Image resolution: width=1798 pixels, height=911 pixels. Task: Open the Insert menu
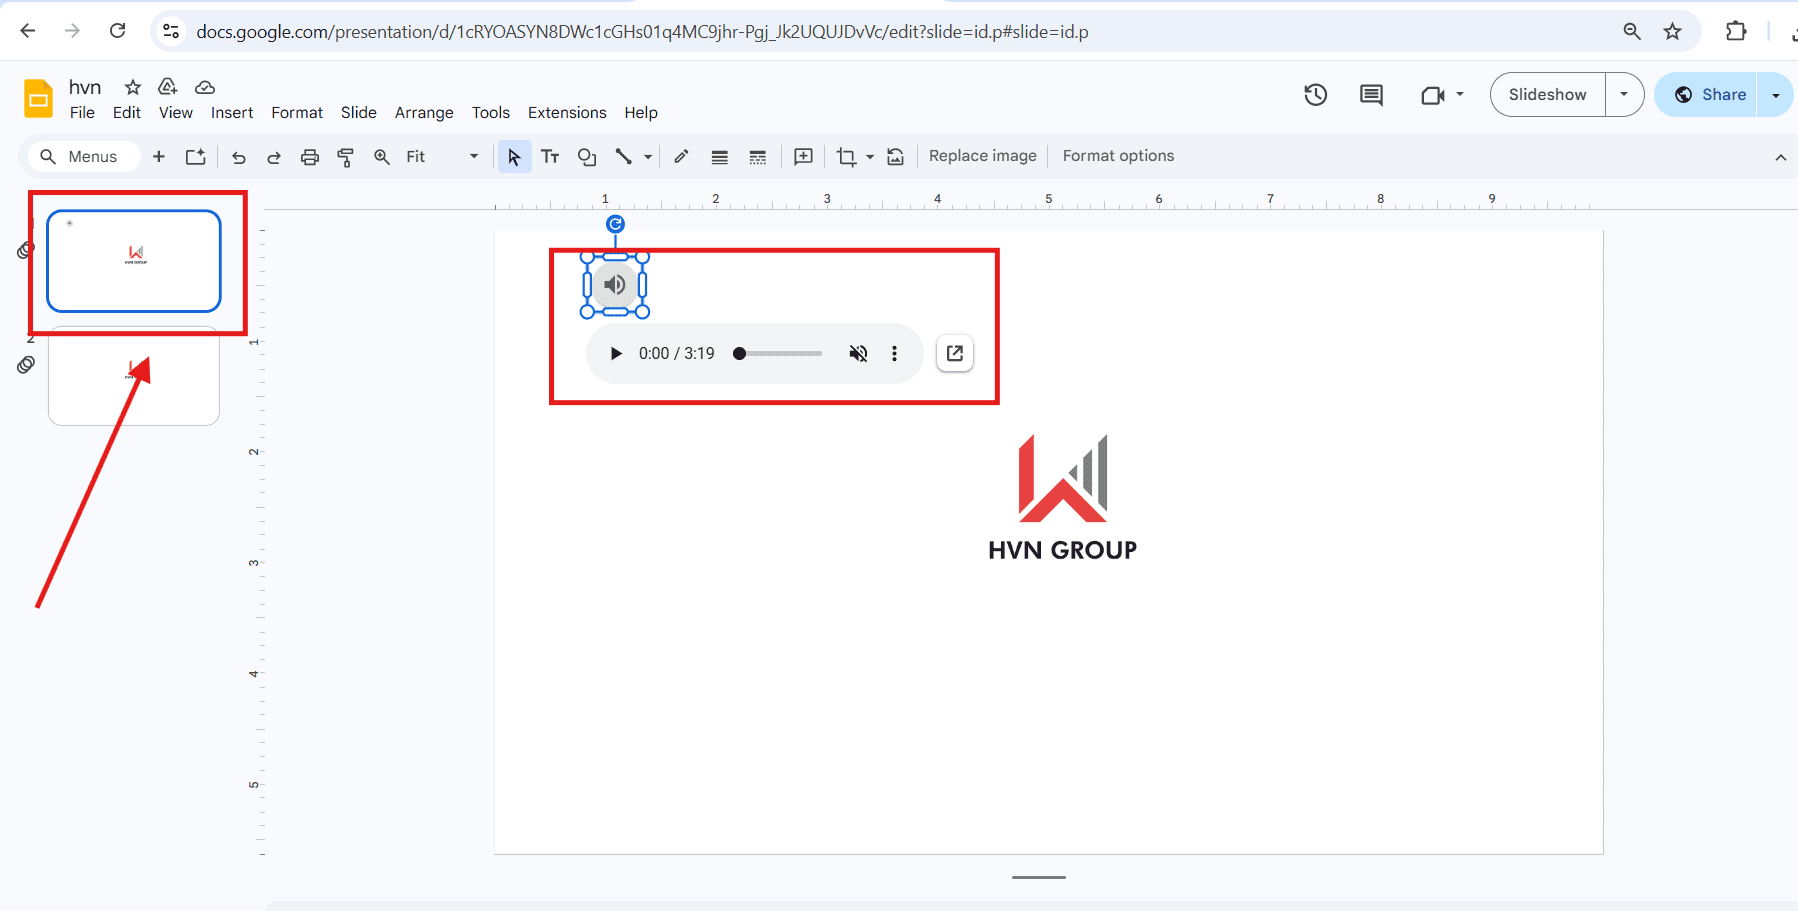232,113
